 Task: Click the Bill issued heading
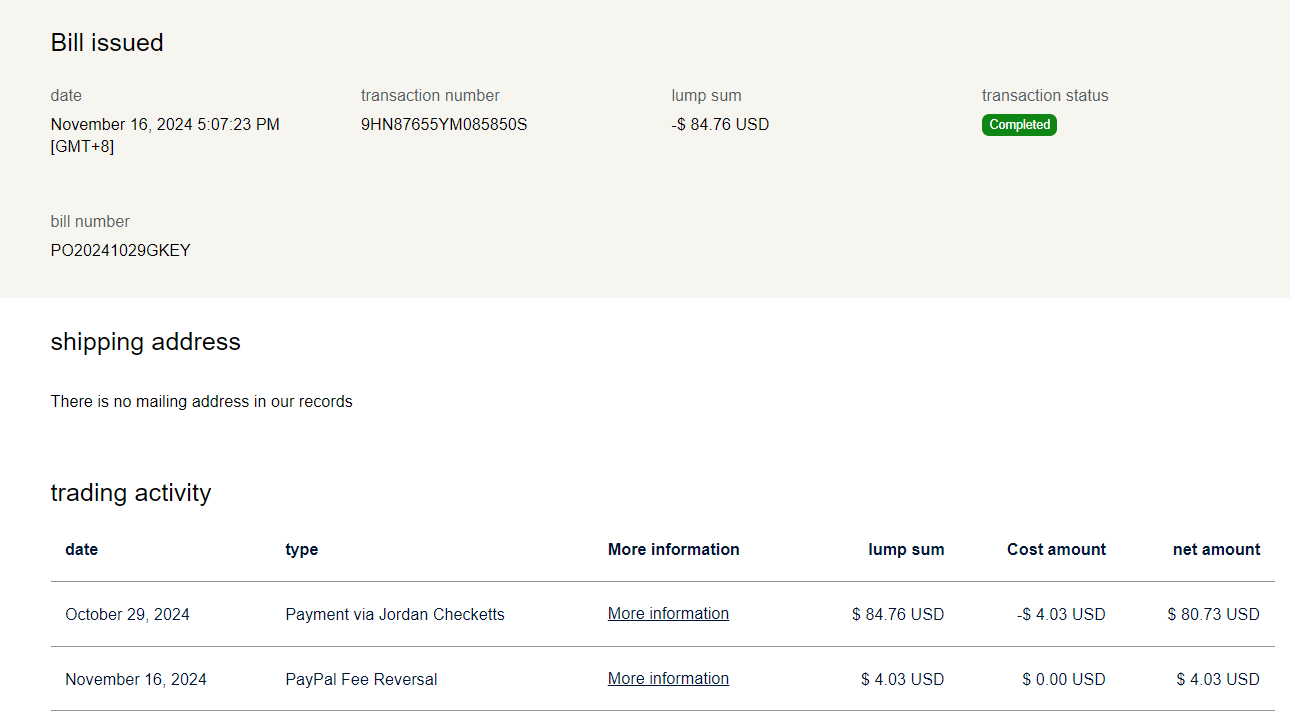107,43
